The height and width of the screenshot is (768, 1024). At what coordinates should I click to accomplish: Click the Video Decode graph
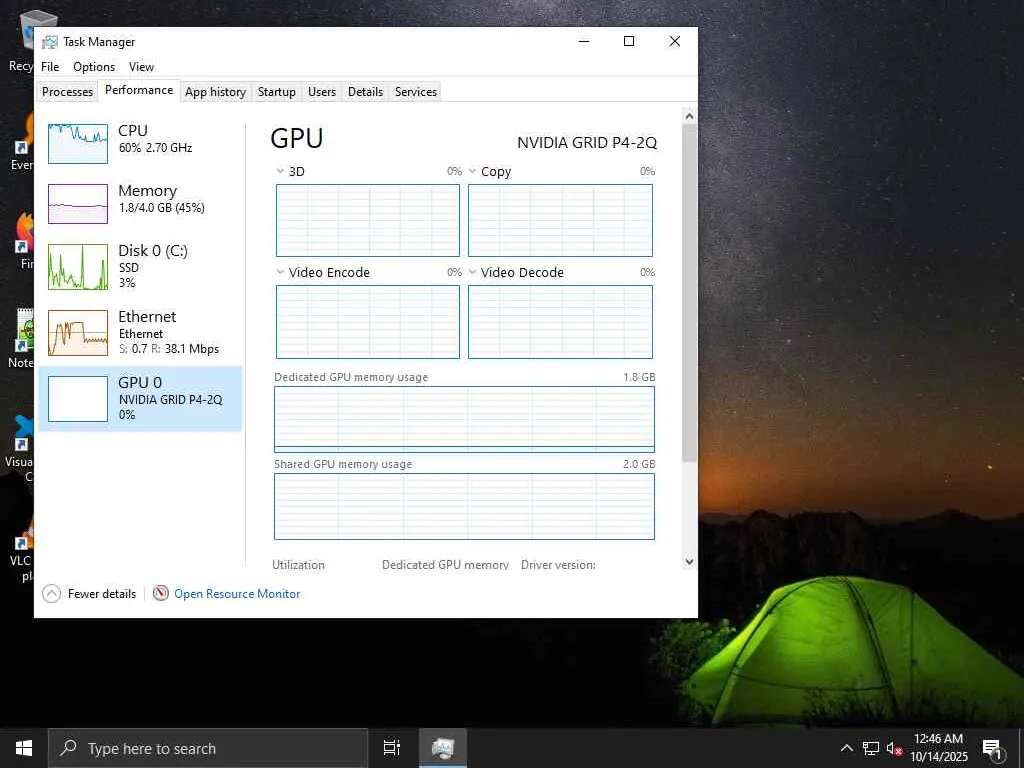tap(560, 322)
